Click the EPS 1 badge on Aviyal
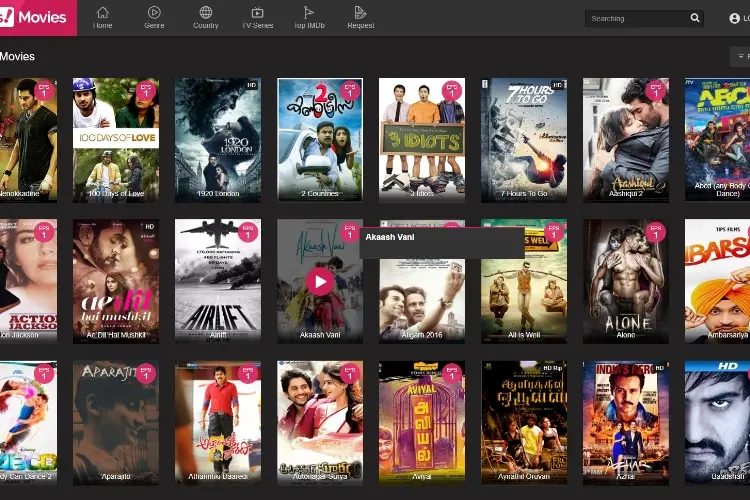750x500 pixels. [x=452, y=374]
